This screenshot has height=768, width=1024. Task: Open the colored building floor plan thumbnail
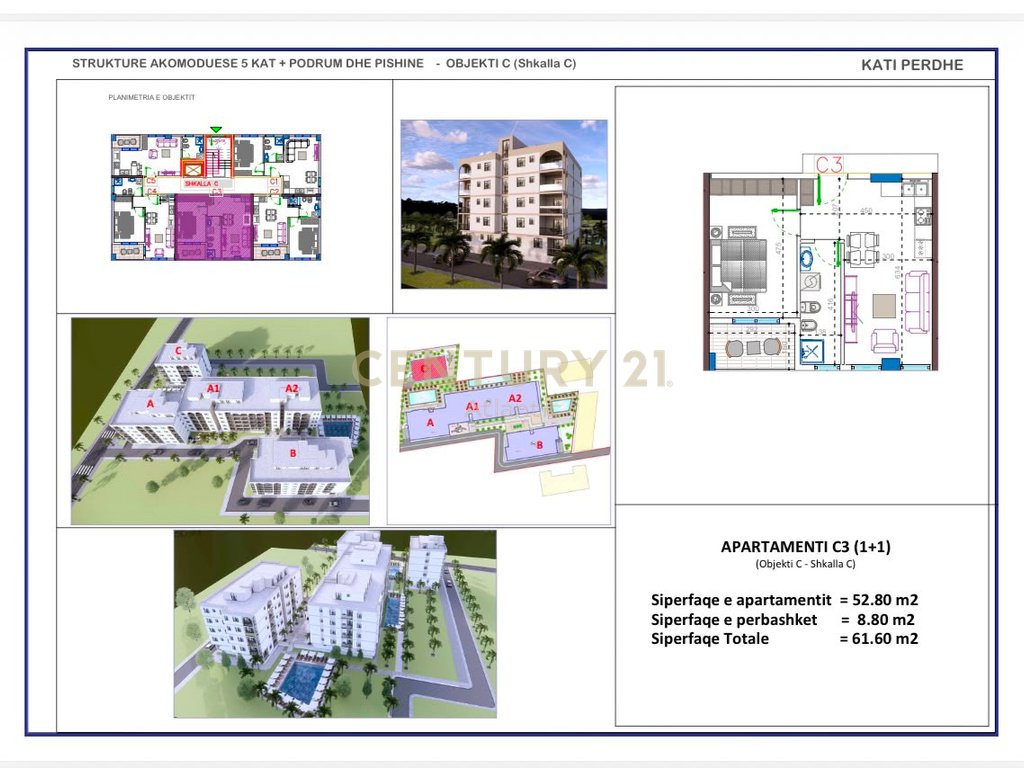[x=216, y=197]
